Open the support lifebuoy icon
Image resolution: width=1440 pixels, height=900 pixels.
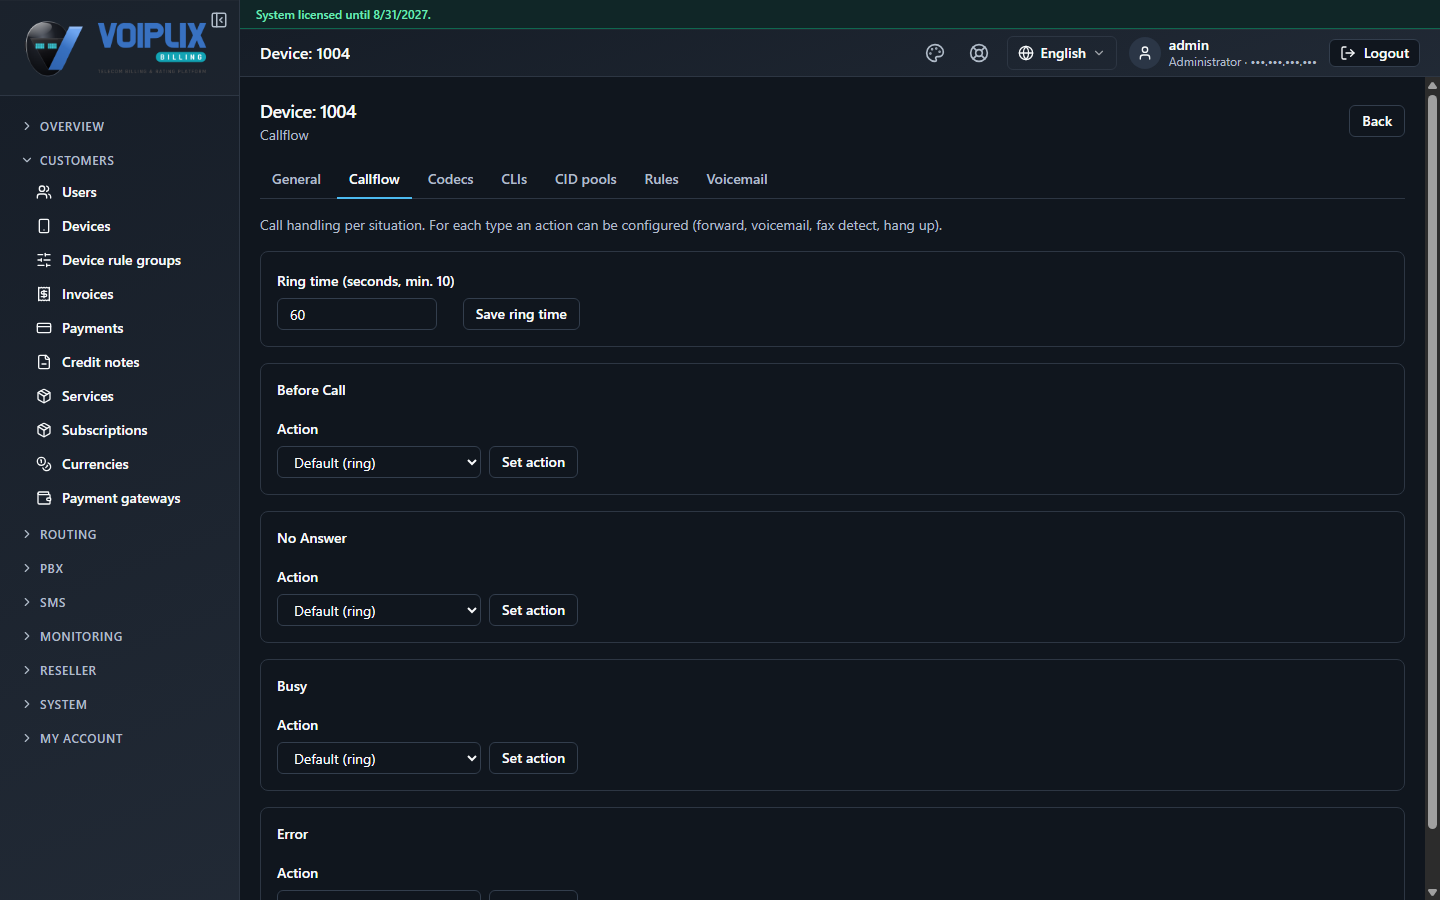click(x=979, y=53)
